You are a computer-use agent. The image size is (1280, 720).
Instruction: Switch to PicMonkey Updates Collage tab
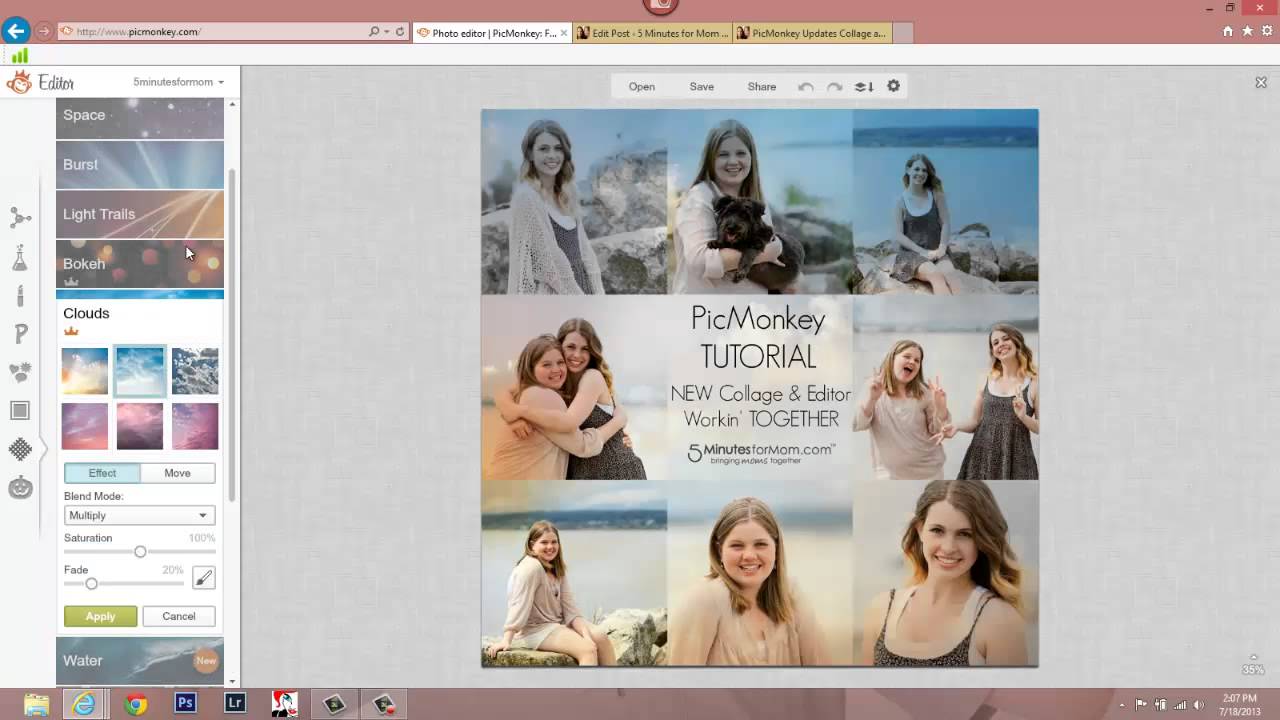click(x=811, y=33)
